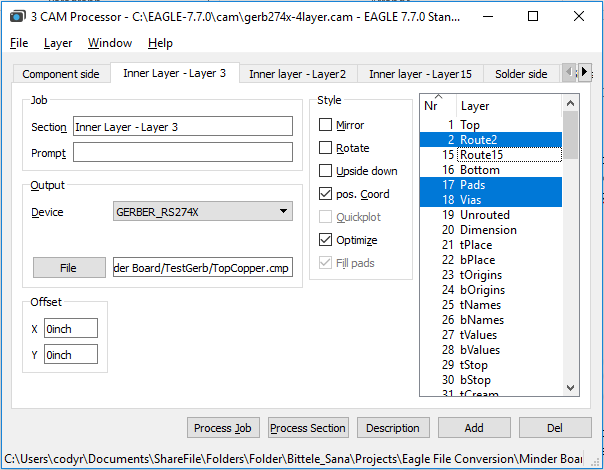Screen dimensions: 604x470
Task: Click the Del button
Action: coord(554,428)
